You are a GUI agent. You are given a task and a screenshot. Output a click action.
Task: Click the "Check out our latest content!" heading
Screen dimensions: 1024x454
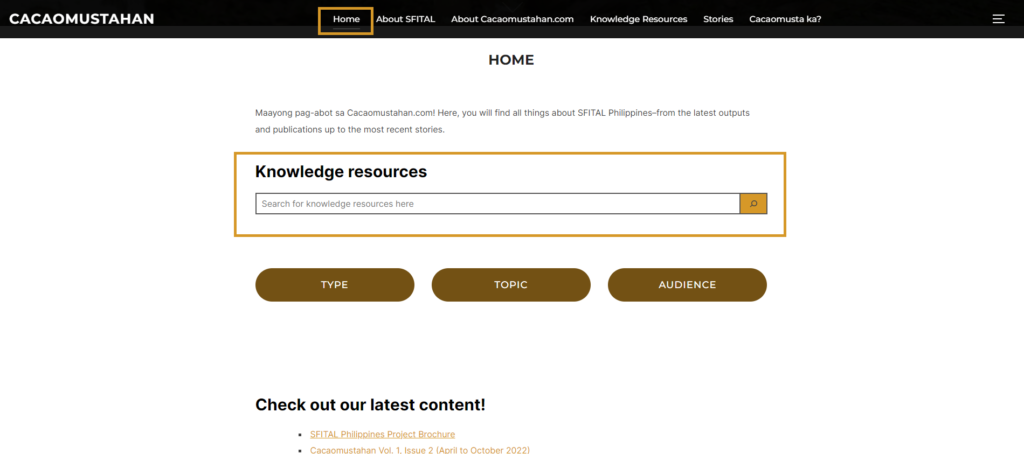click(370, 404)
